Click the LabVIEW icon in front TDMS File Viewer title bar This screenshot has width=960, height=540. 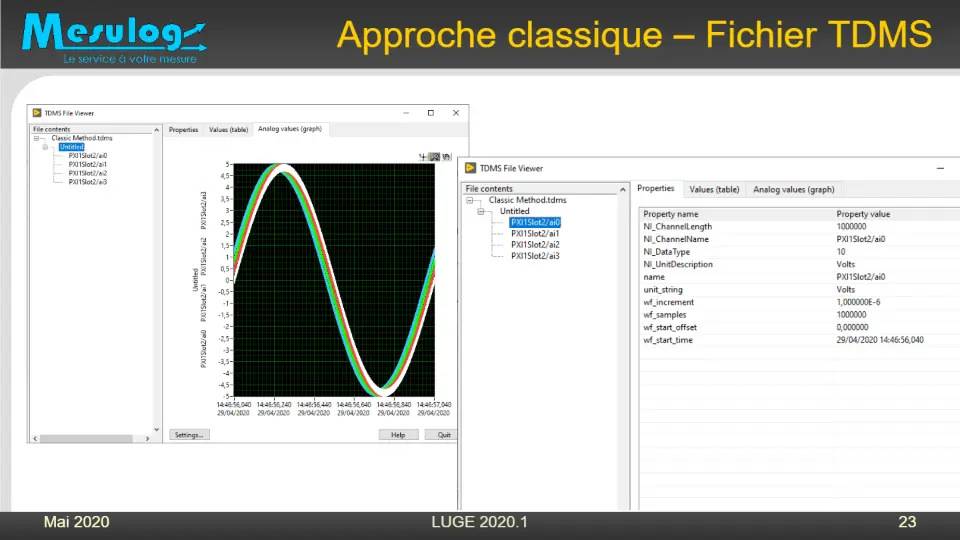click(470, 168)
